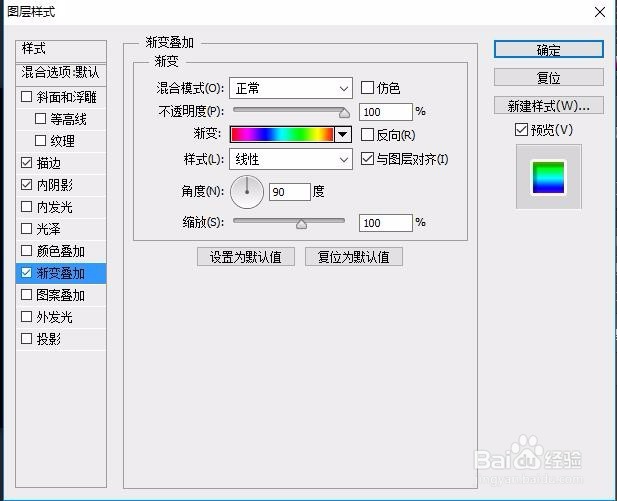Open the gradient picker arrow
The height and width of the screenshot is (501, 617).
pyautogui.click(x=343, y=135)
